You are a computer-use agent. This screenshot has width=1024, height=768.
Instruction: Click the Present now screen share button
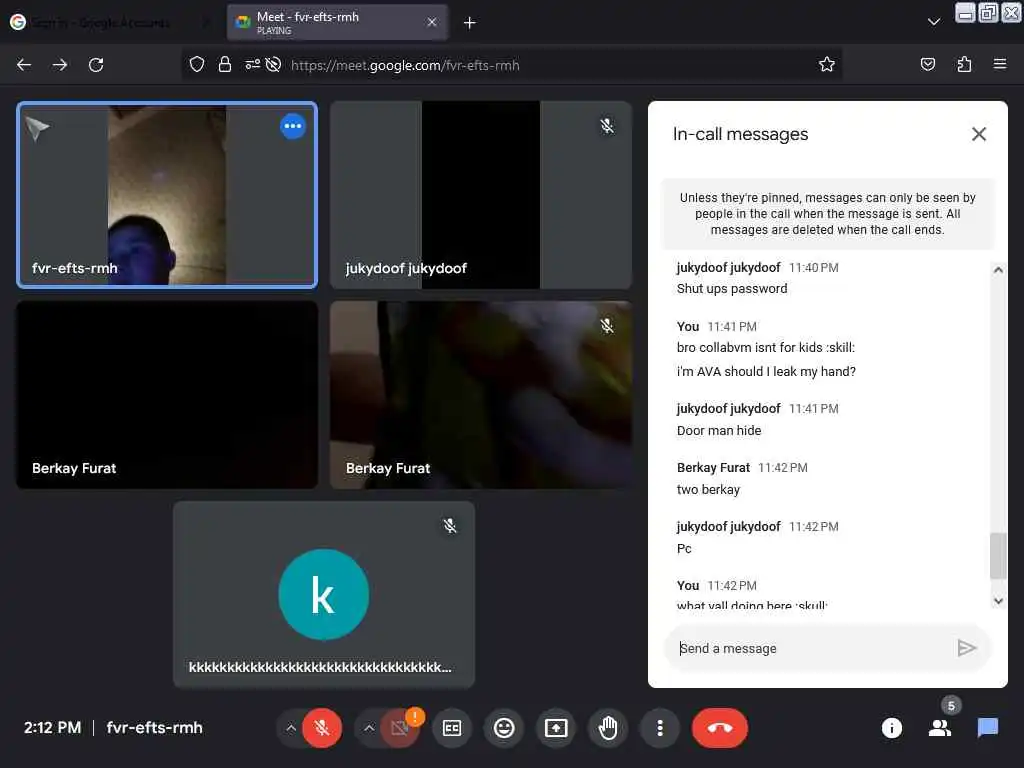pos(556,728)
